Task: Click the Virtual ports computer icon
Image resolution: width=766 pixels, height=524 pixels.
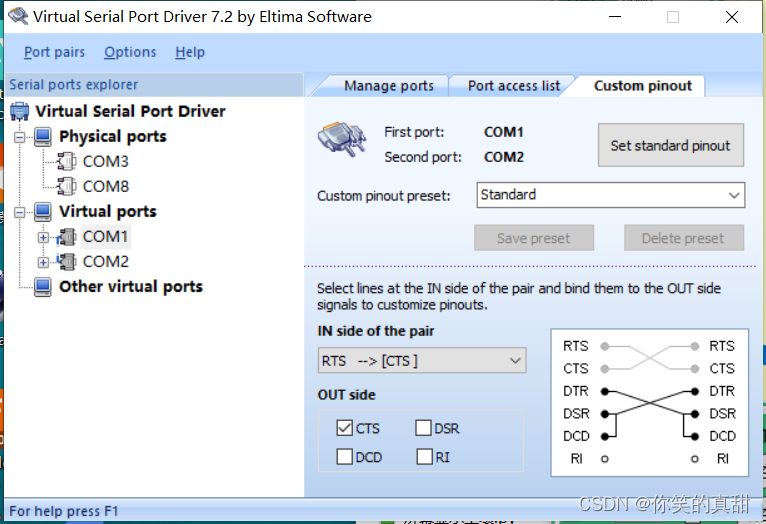Action: pos(43,211)
